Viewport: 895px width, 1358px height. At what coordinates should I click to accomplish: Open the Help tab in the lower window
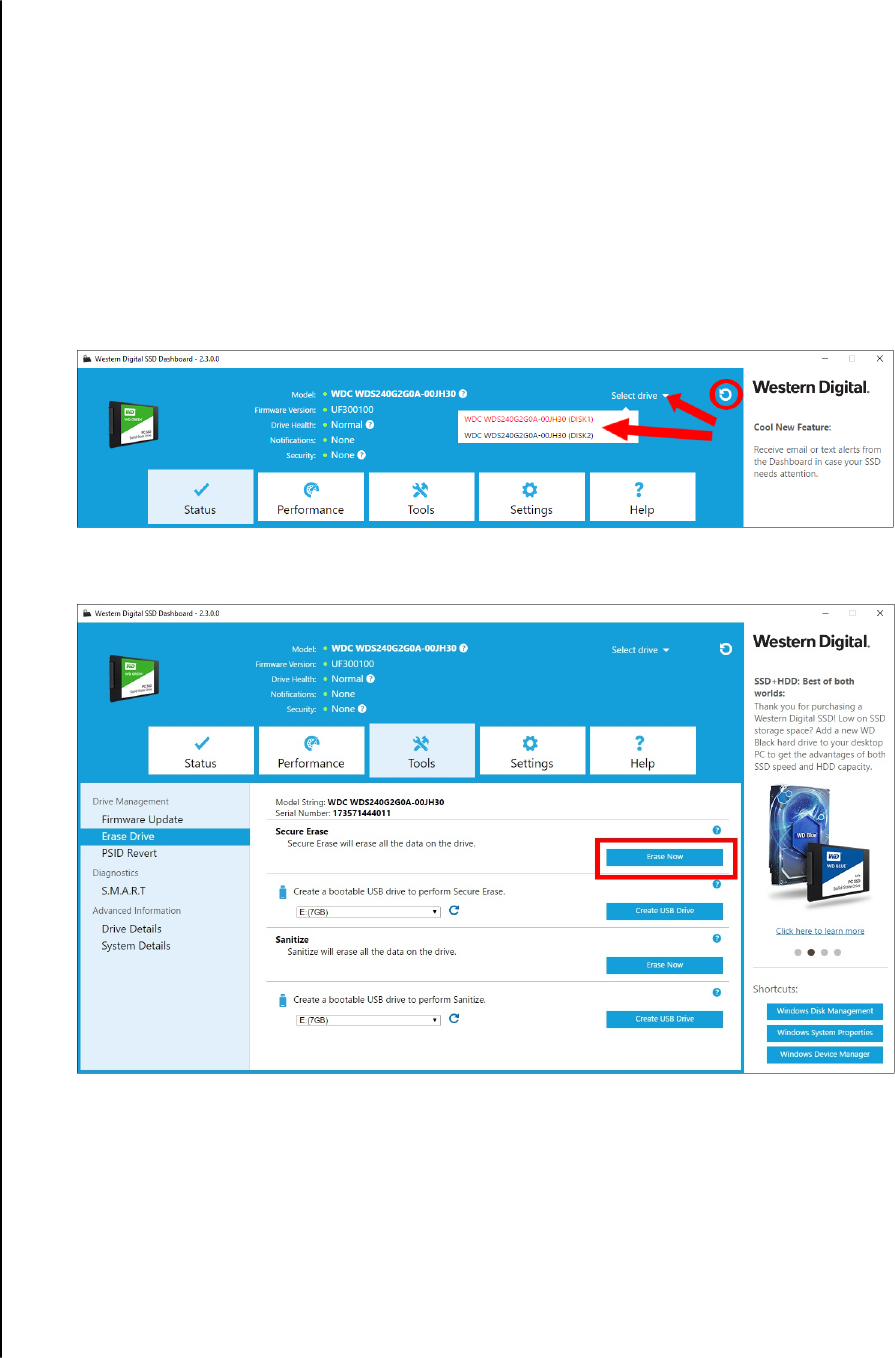tap(642, 750)
